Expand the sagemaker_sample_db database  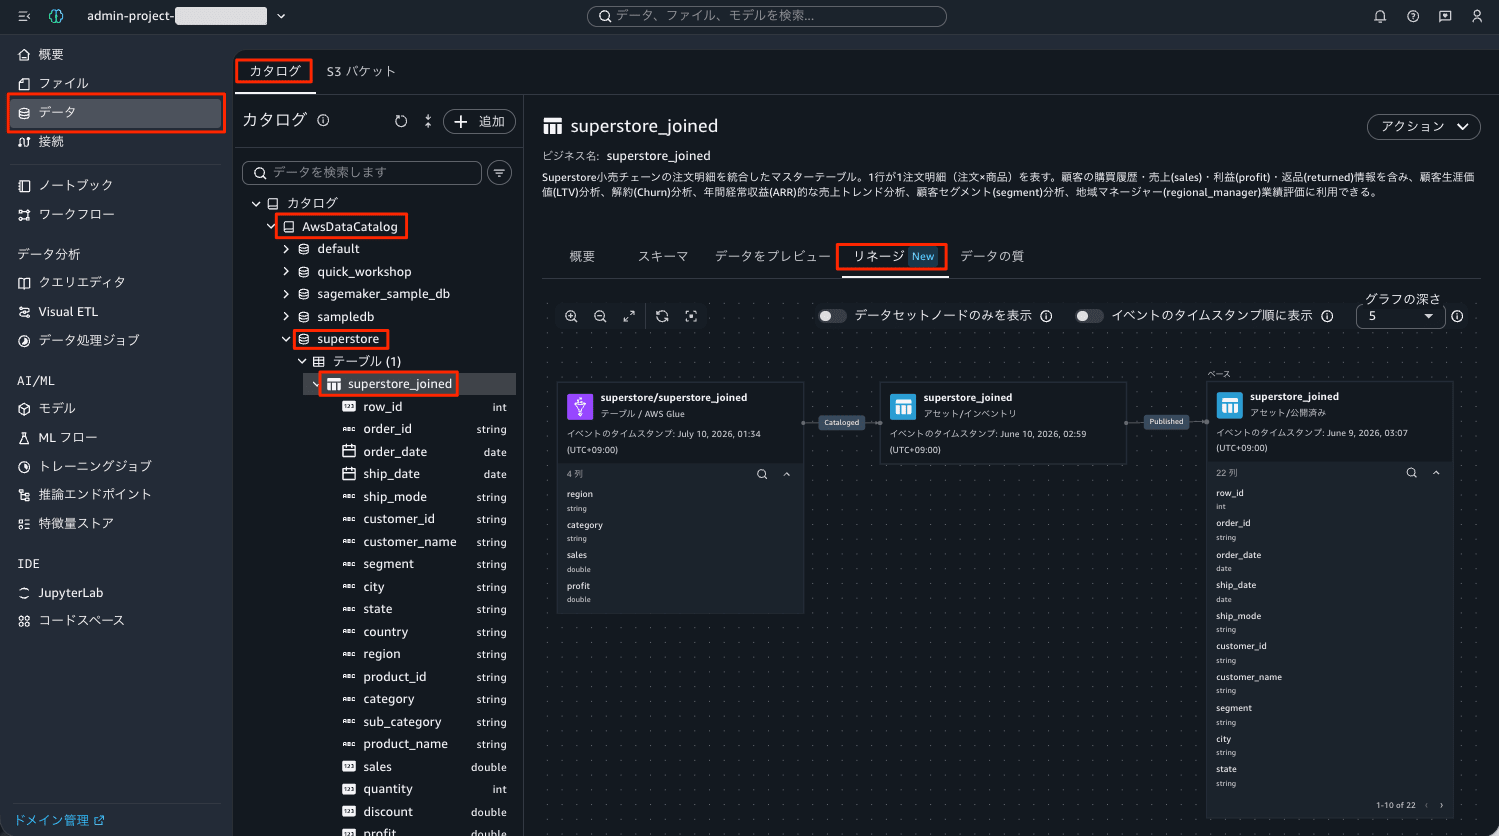point(286,294)
